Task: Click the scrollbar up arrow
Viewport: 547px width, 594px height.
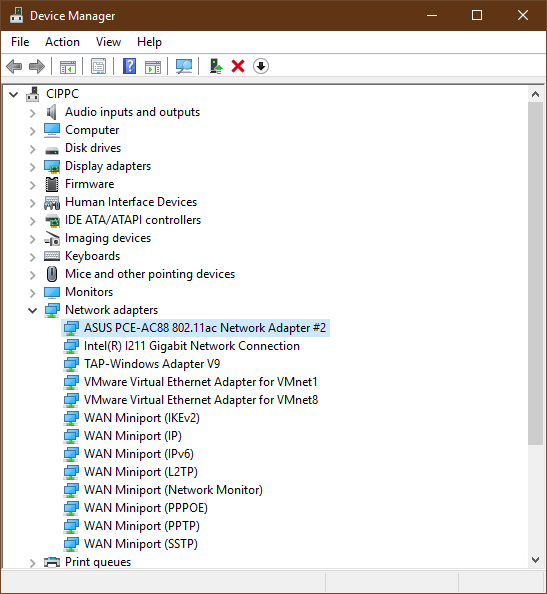Action: click(535, 94)
